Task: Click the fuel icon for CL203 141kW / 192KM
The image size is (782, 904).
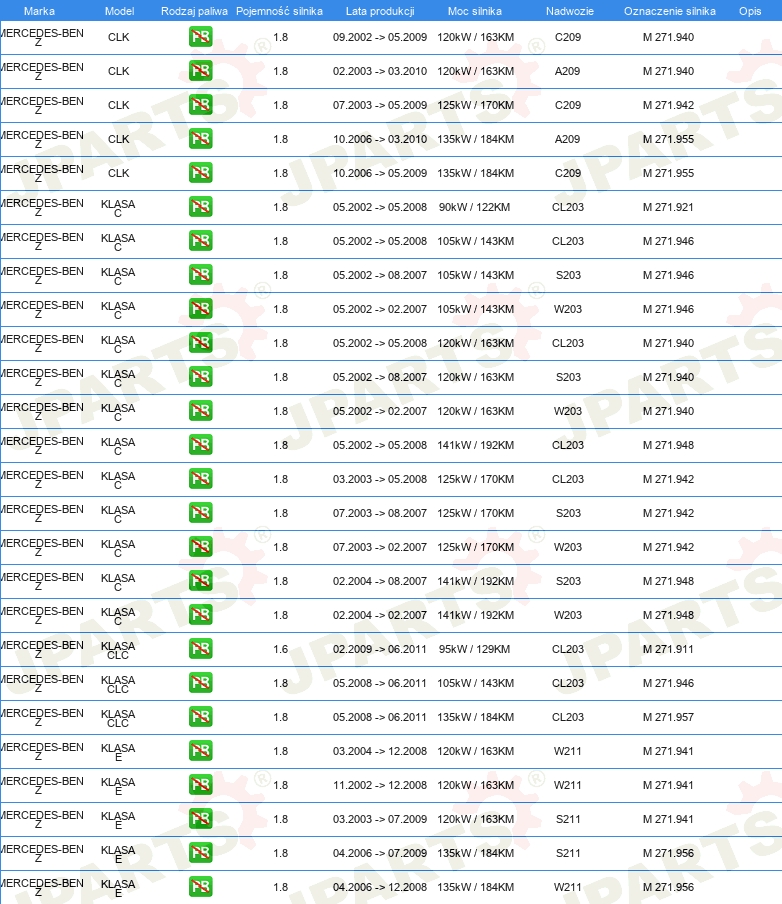Action: (201, 445)
